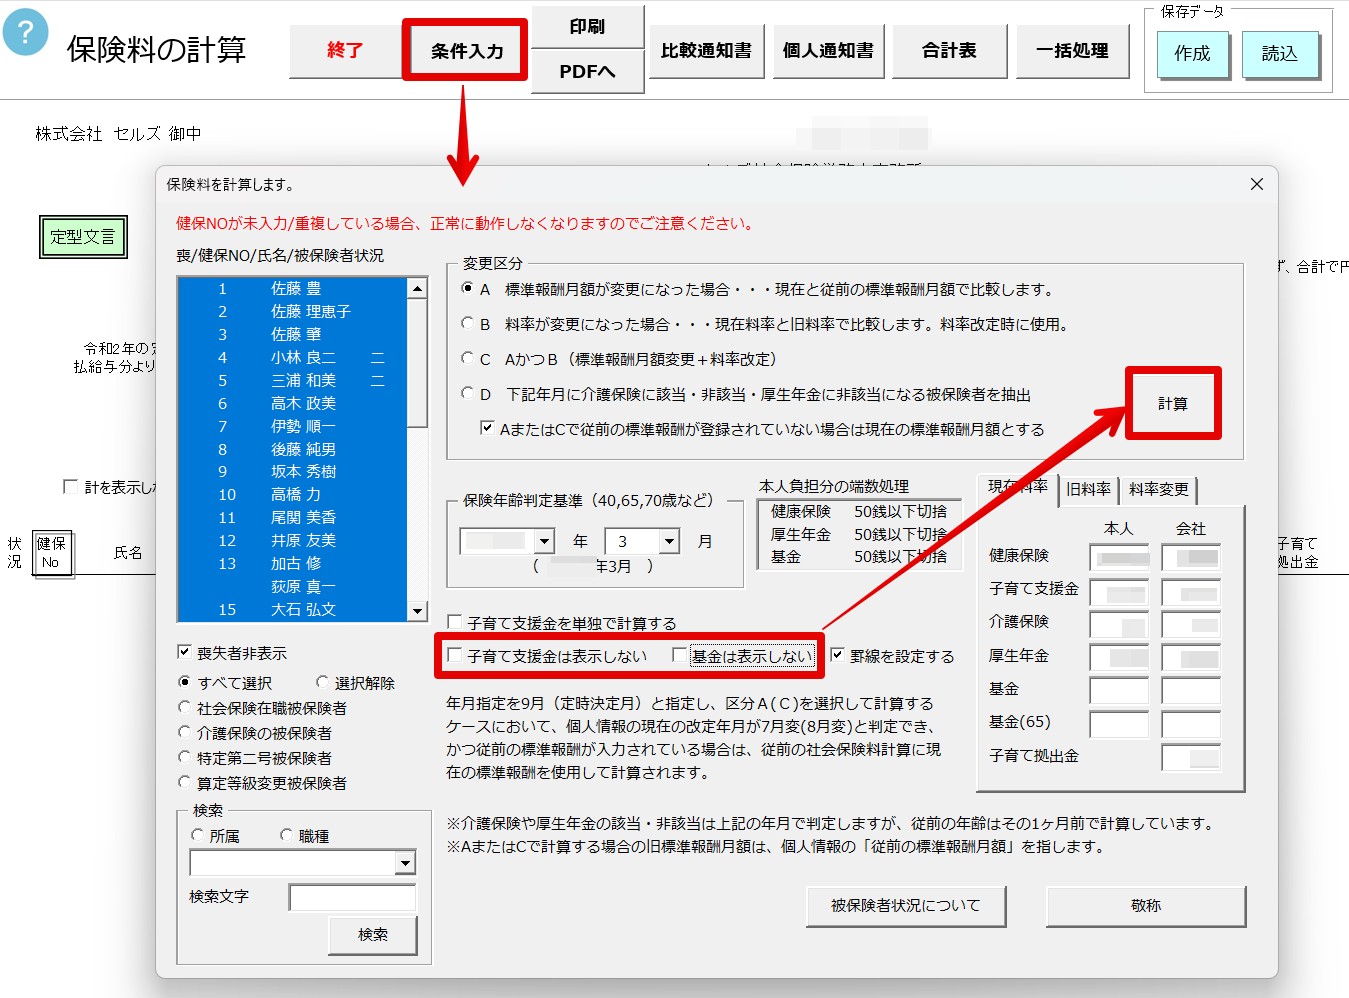Image resolution: width=1349 pixels, height=998 pixels.
Task: Select radio option C AかつB
Action: pyautogui.click(x=468, y=359)
